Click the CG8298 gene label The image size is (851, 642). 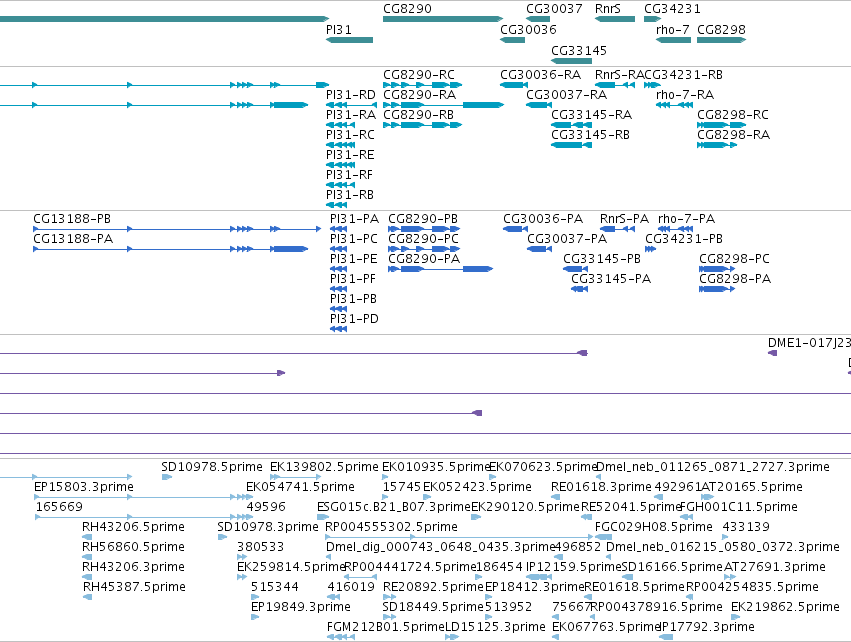pyautogui.click(x=721, y=30)
